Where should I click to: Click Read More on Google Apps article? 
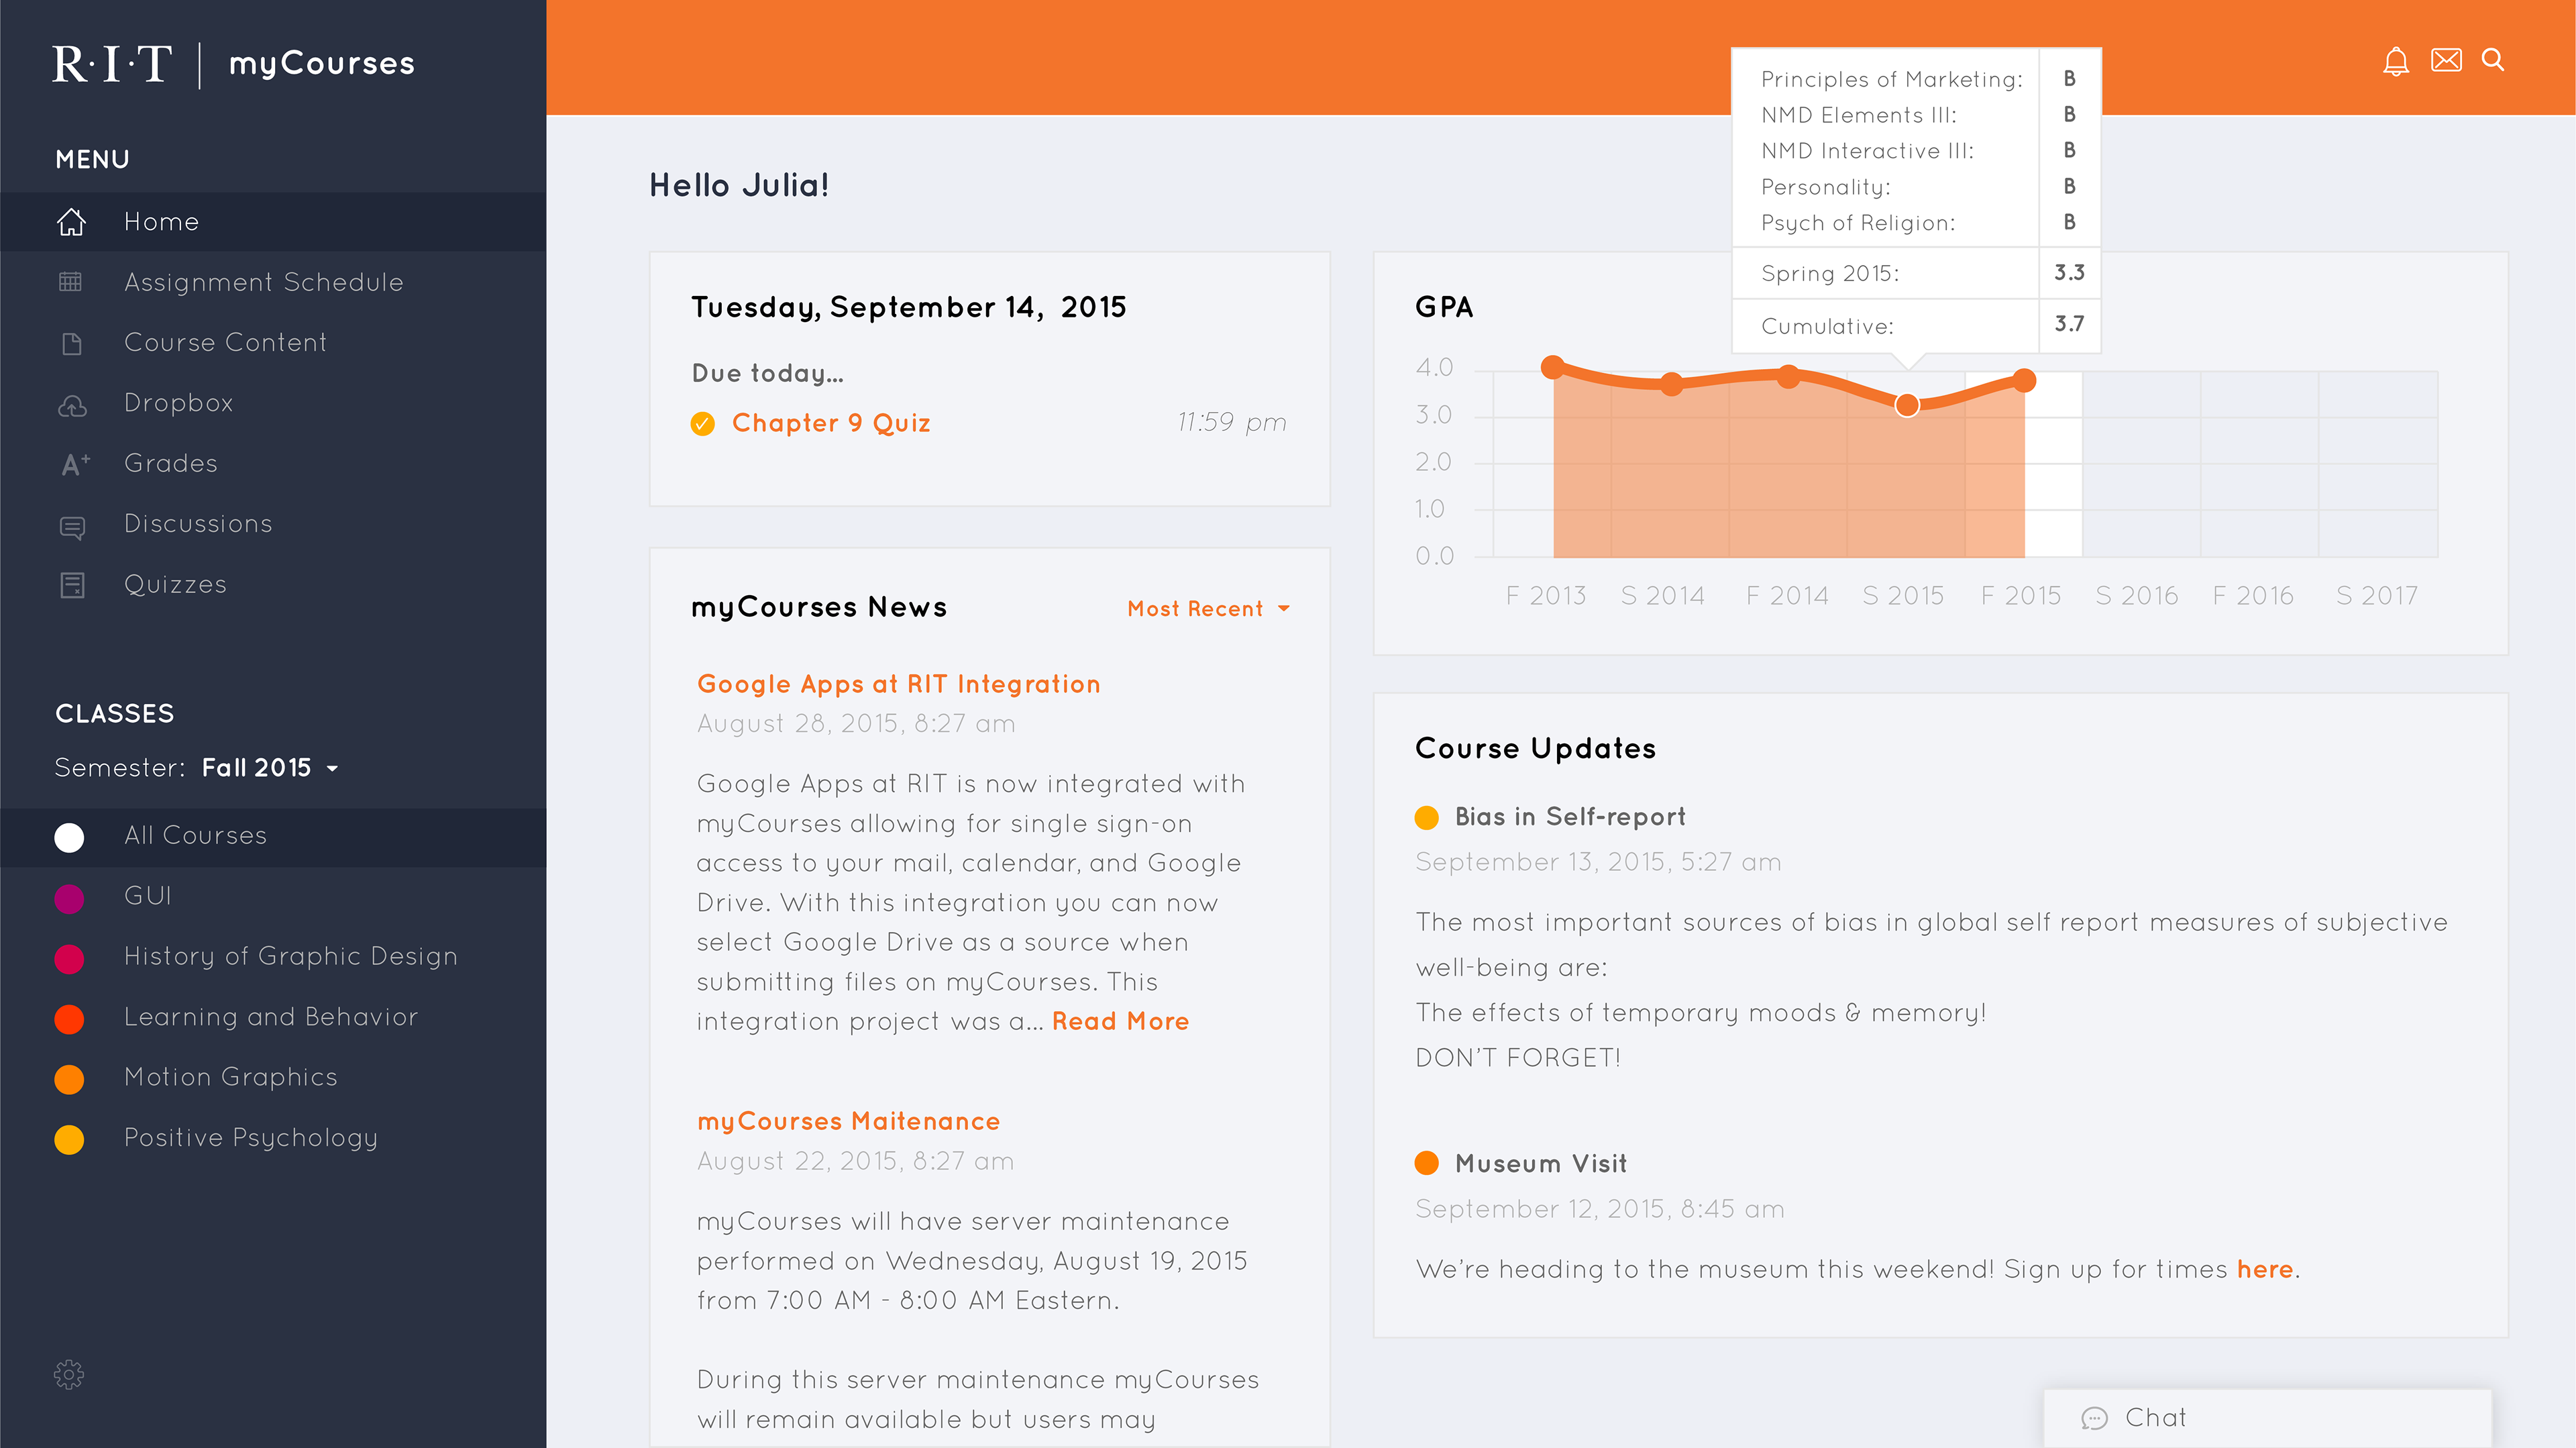click(1120, 1021)
